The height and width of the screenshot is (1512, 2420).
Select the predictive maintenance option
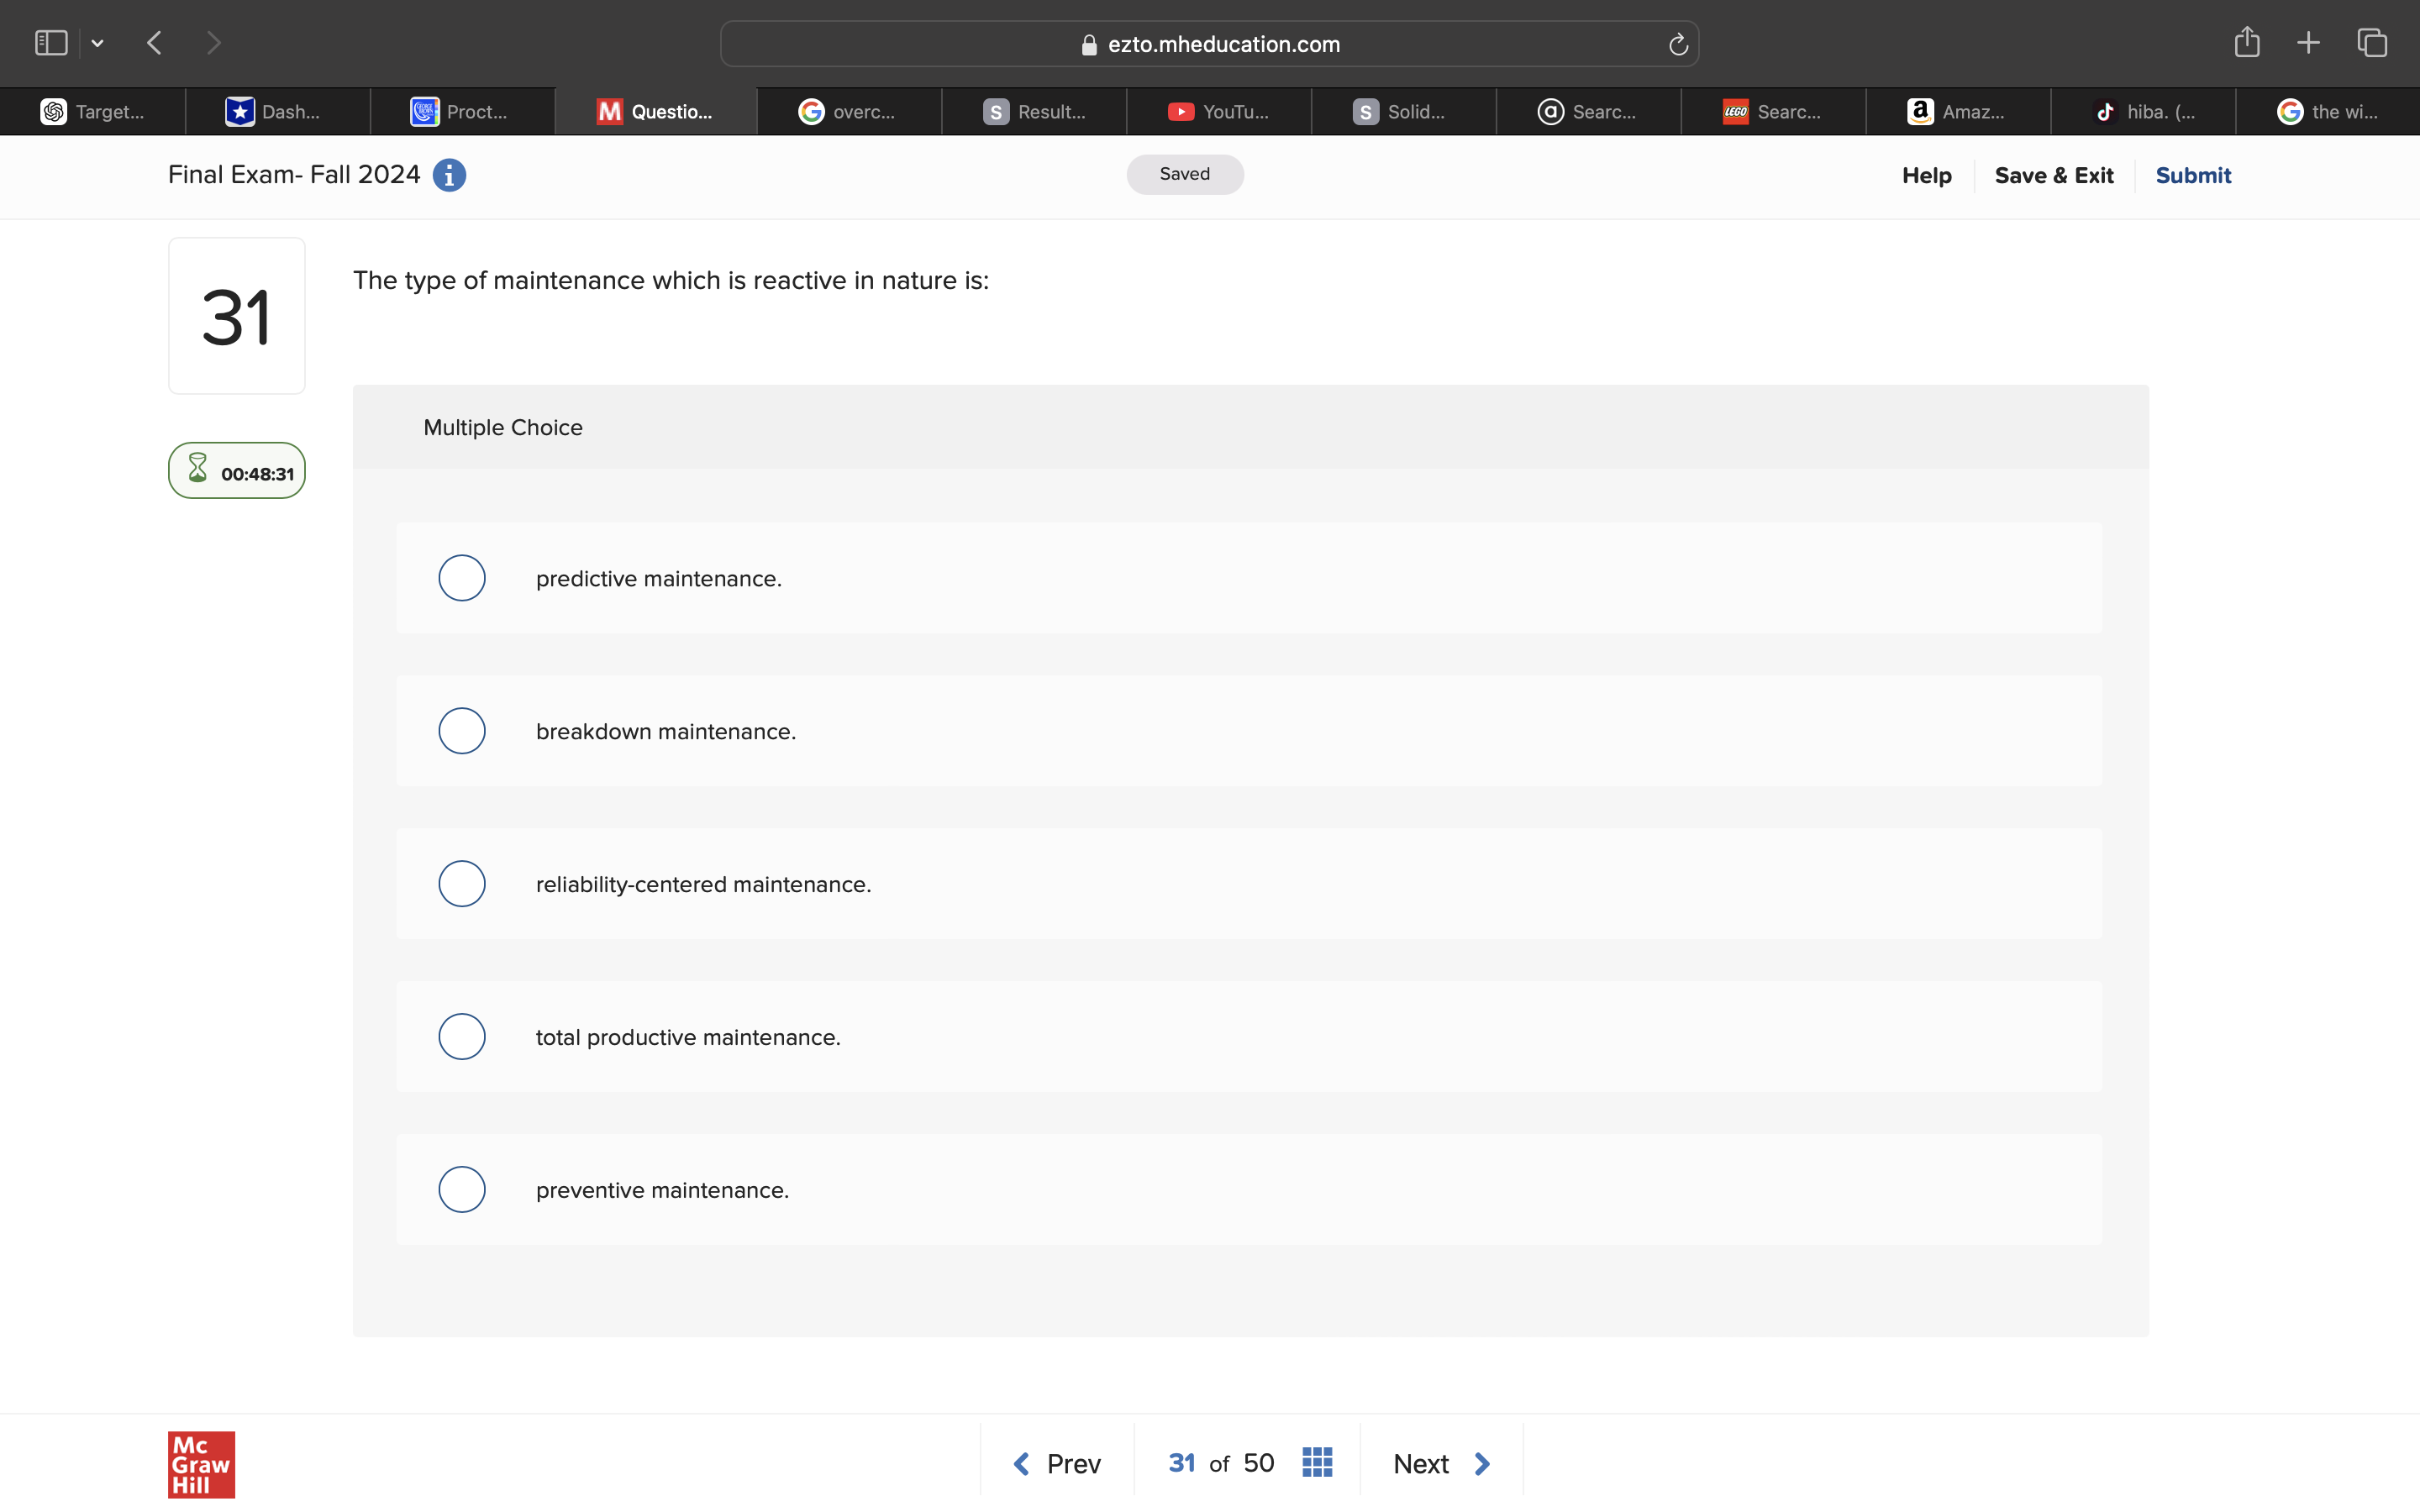(462, 578)
